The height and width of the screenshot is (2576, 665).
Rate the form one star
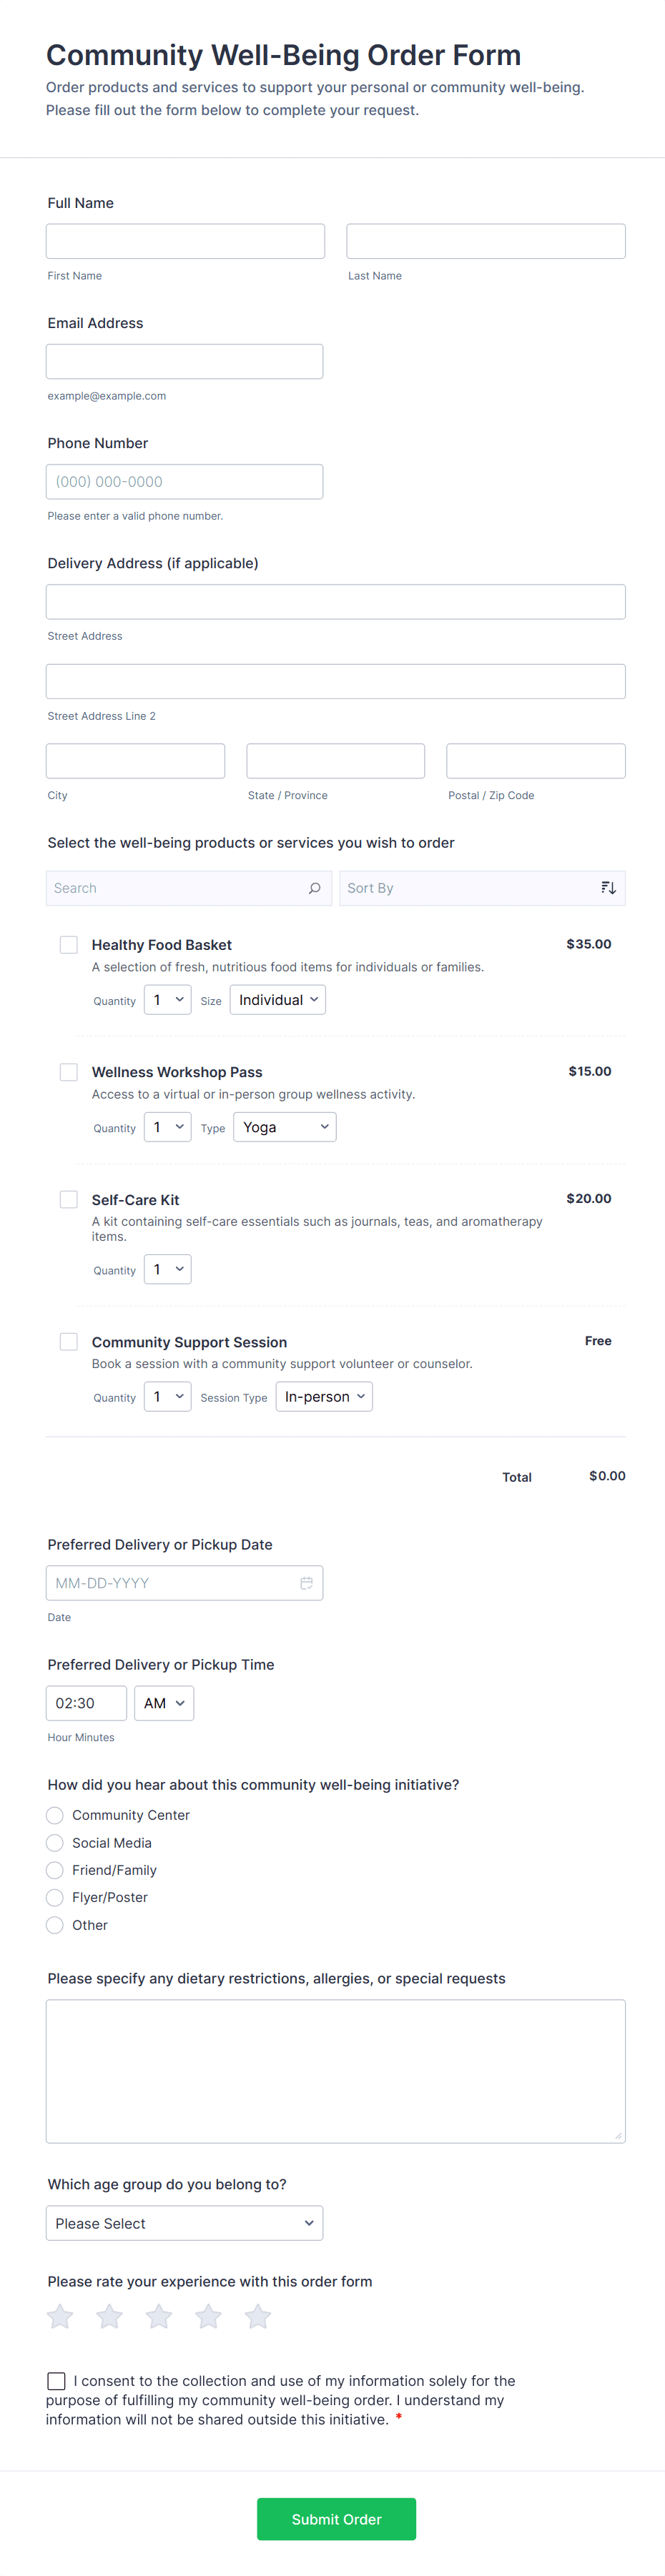(x=60, y=2316)
